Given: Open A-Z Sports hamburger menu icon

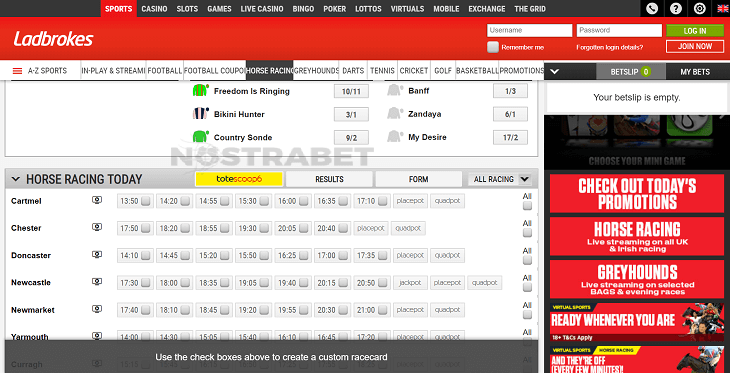Looking at the screenshot, I should point(17,71).
